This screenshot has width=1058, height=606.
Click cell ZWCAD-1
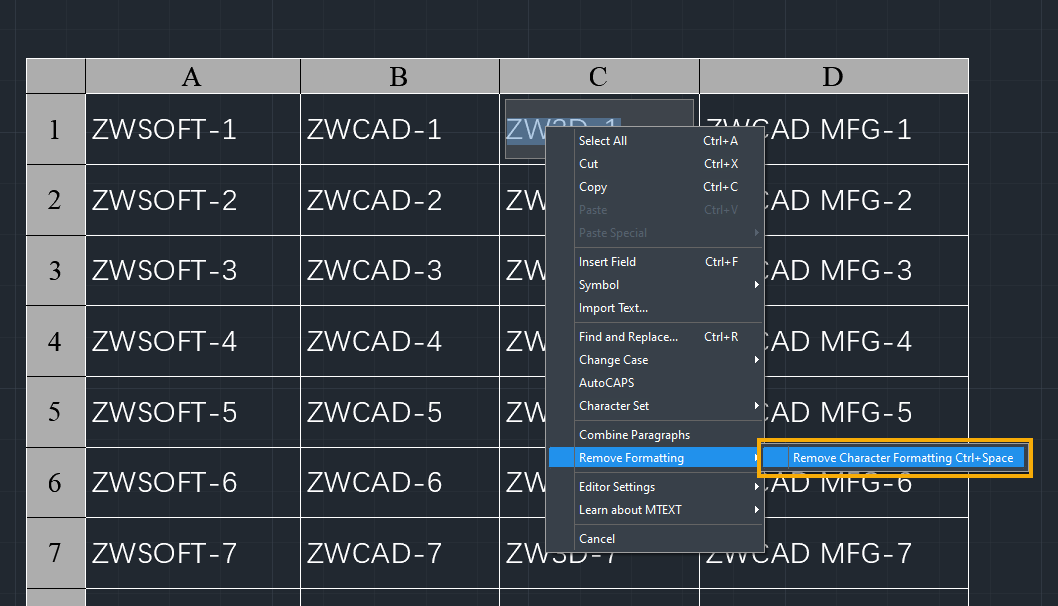click(399, 129)
